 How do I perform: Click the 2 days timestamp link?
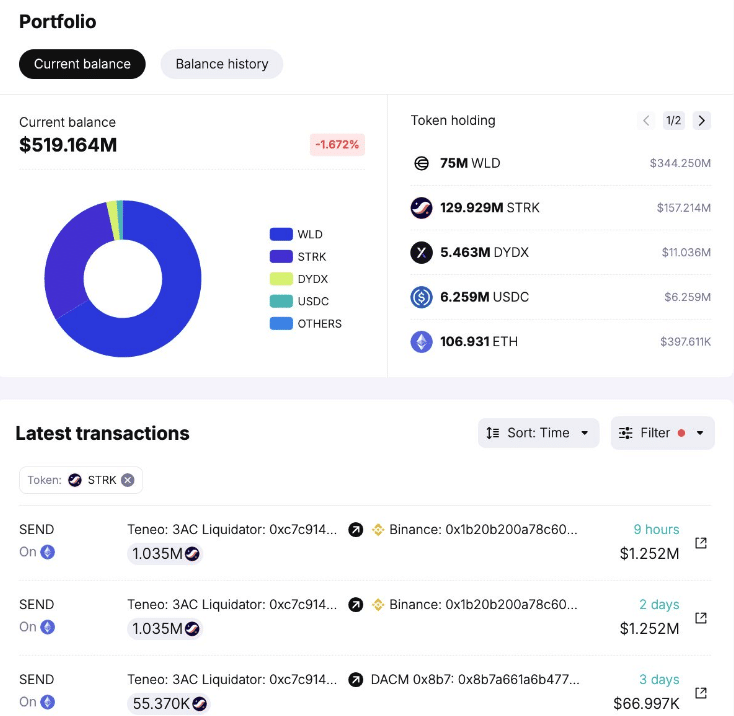pyautogui.click(x=659, y=604)
